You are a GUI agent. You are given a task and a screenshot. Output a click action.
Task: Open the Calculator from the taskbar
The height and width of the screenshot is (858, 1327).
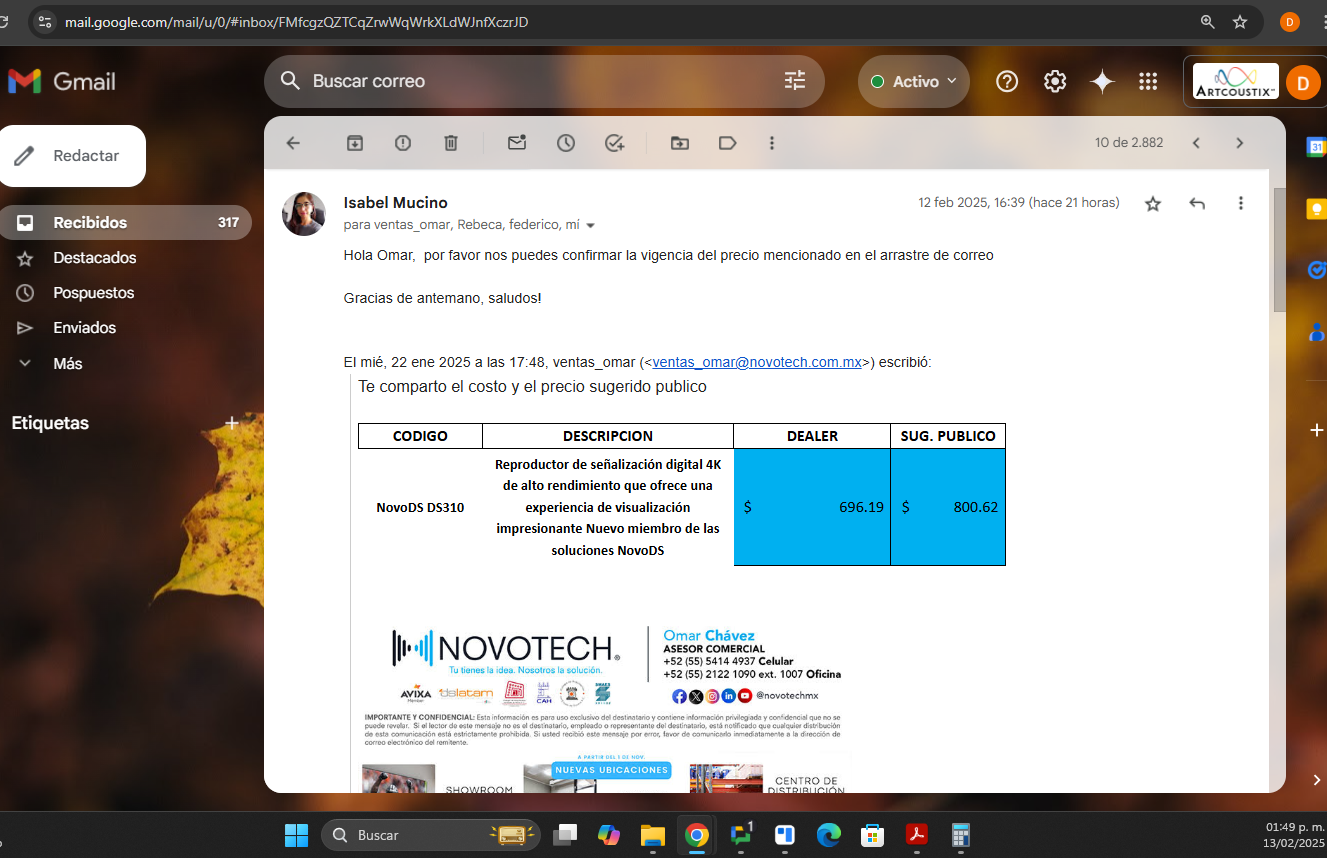click(961, 835)
